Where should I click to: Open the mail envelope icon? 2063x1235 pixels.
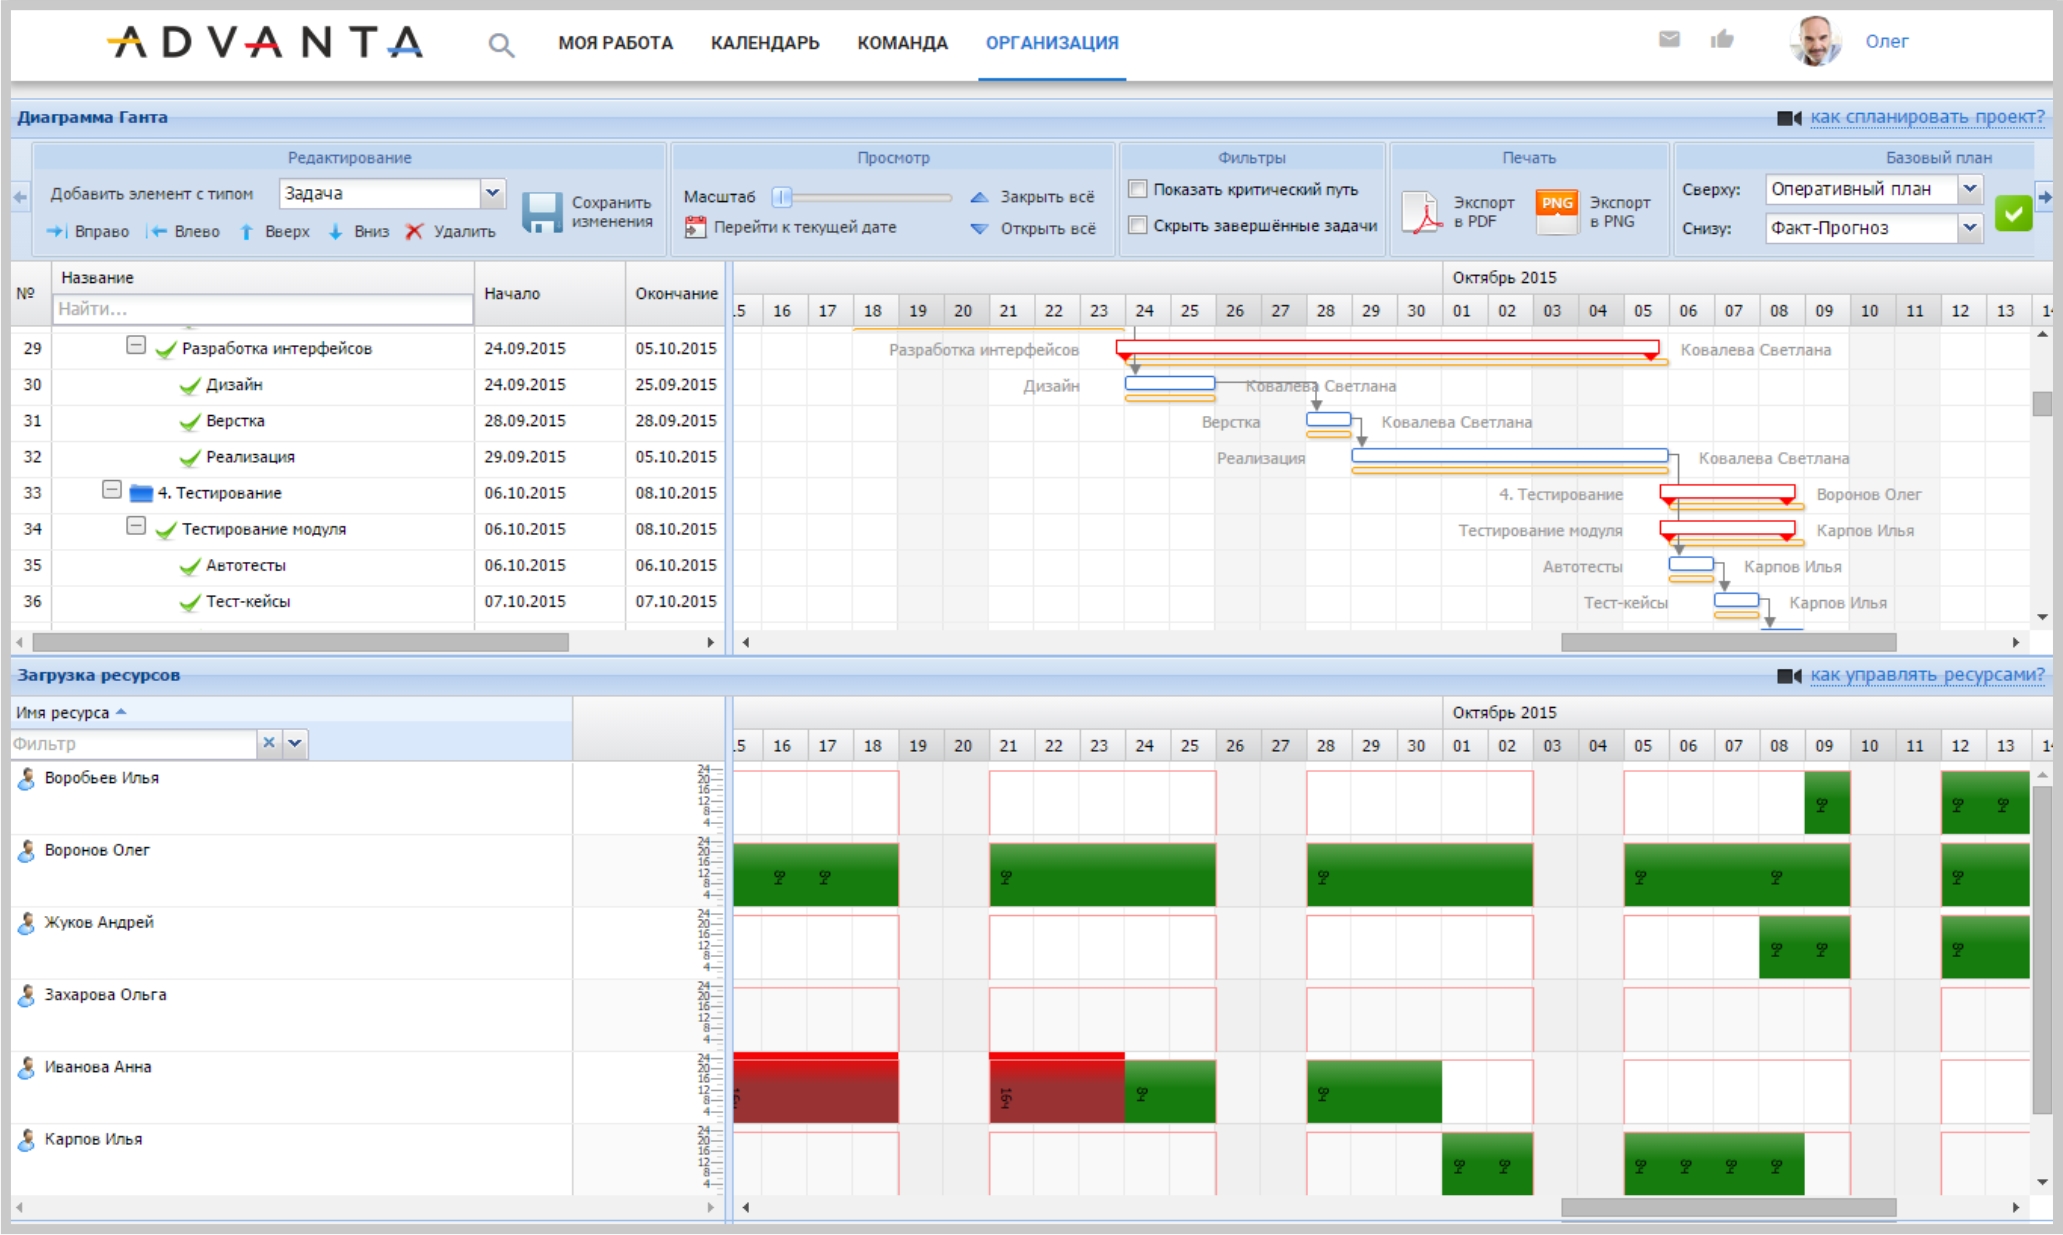coord(1669,39)
